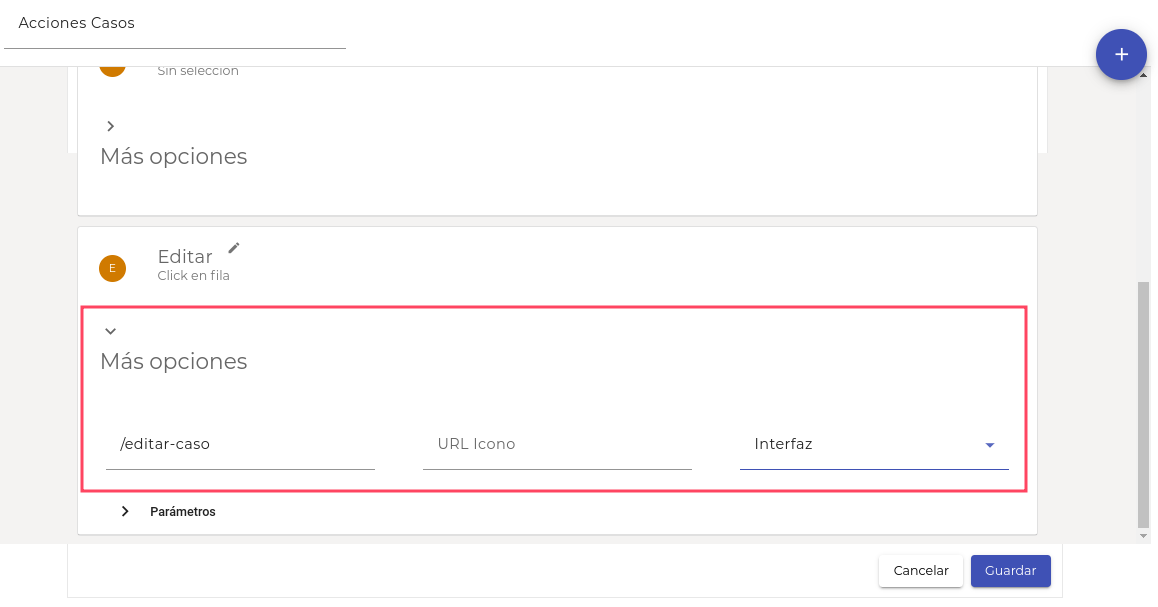Open the Interfaz select field
Image resolution: width=1158 pixels, height=607 pixels.
click(x=862, y=444)
